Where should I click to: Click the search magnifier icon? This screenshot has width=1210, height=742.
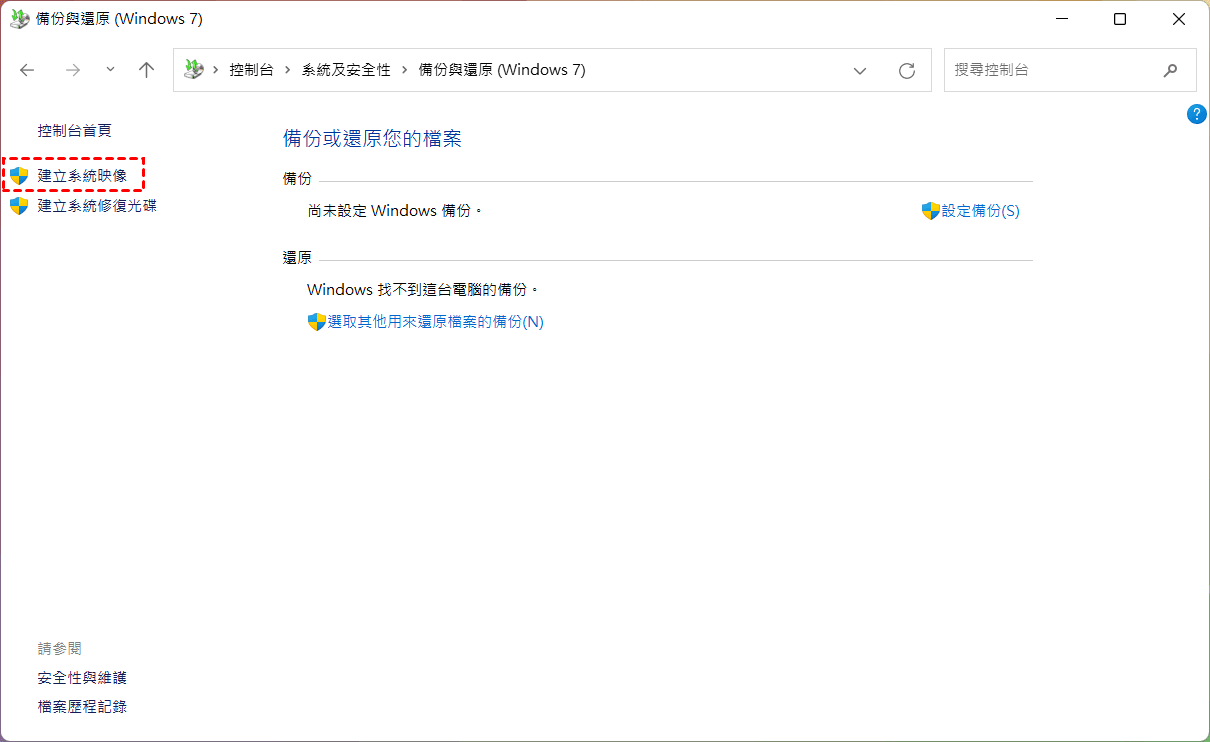tap(1170, 71)
